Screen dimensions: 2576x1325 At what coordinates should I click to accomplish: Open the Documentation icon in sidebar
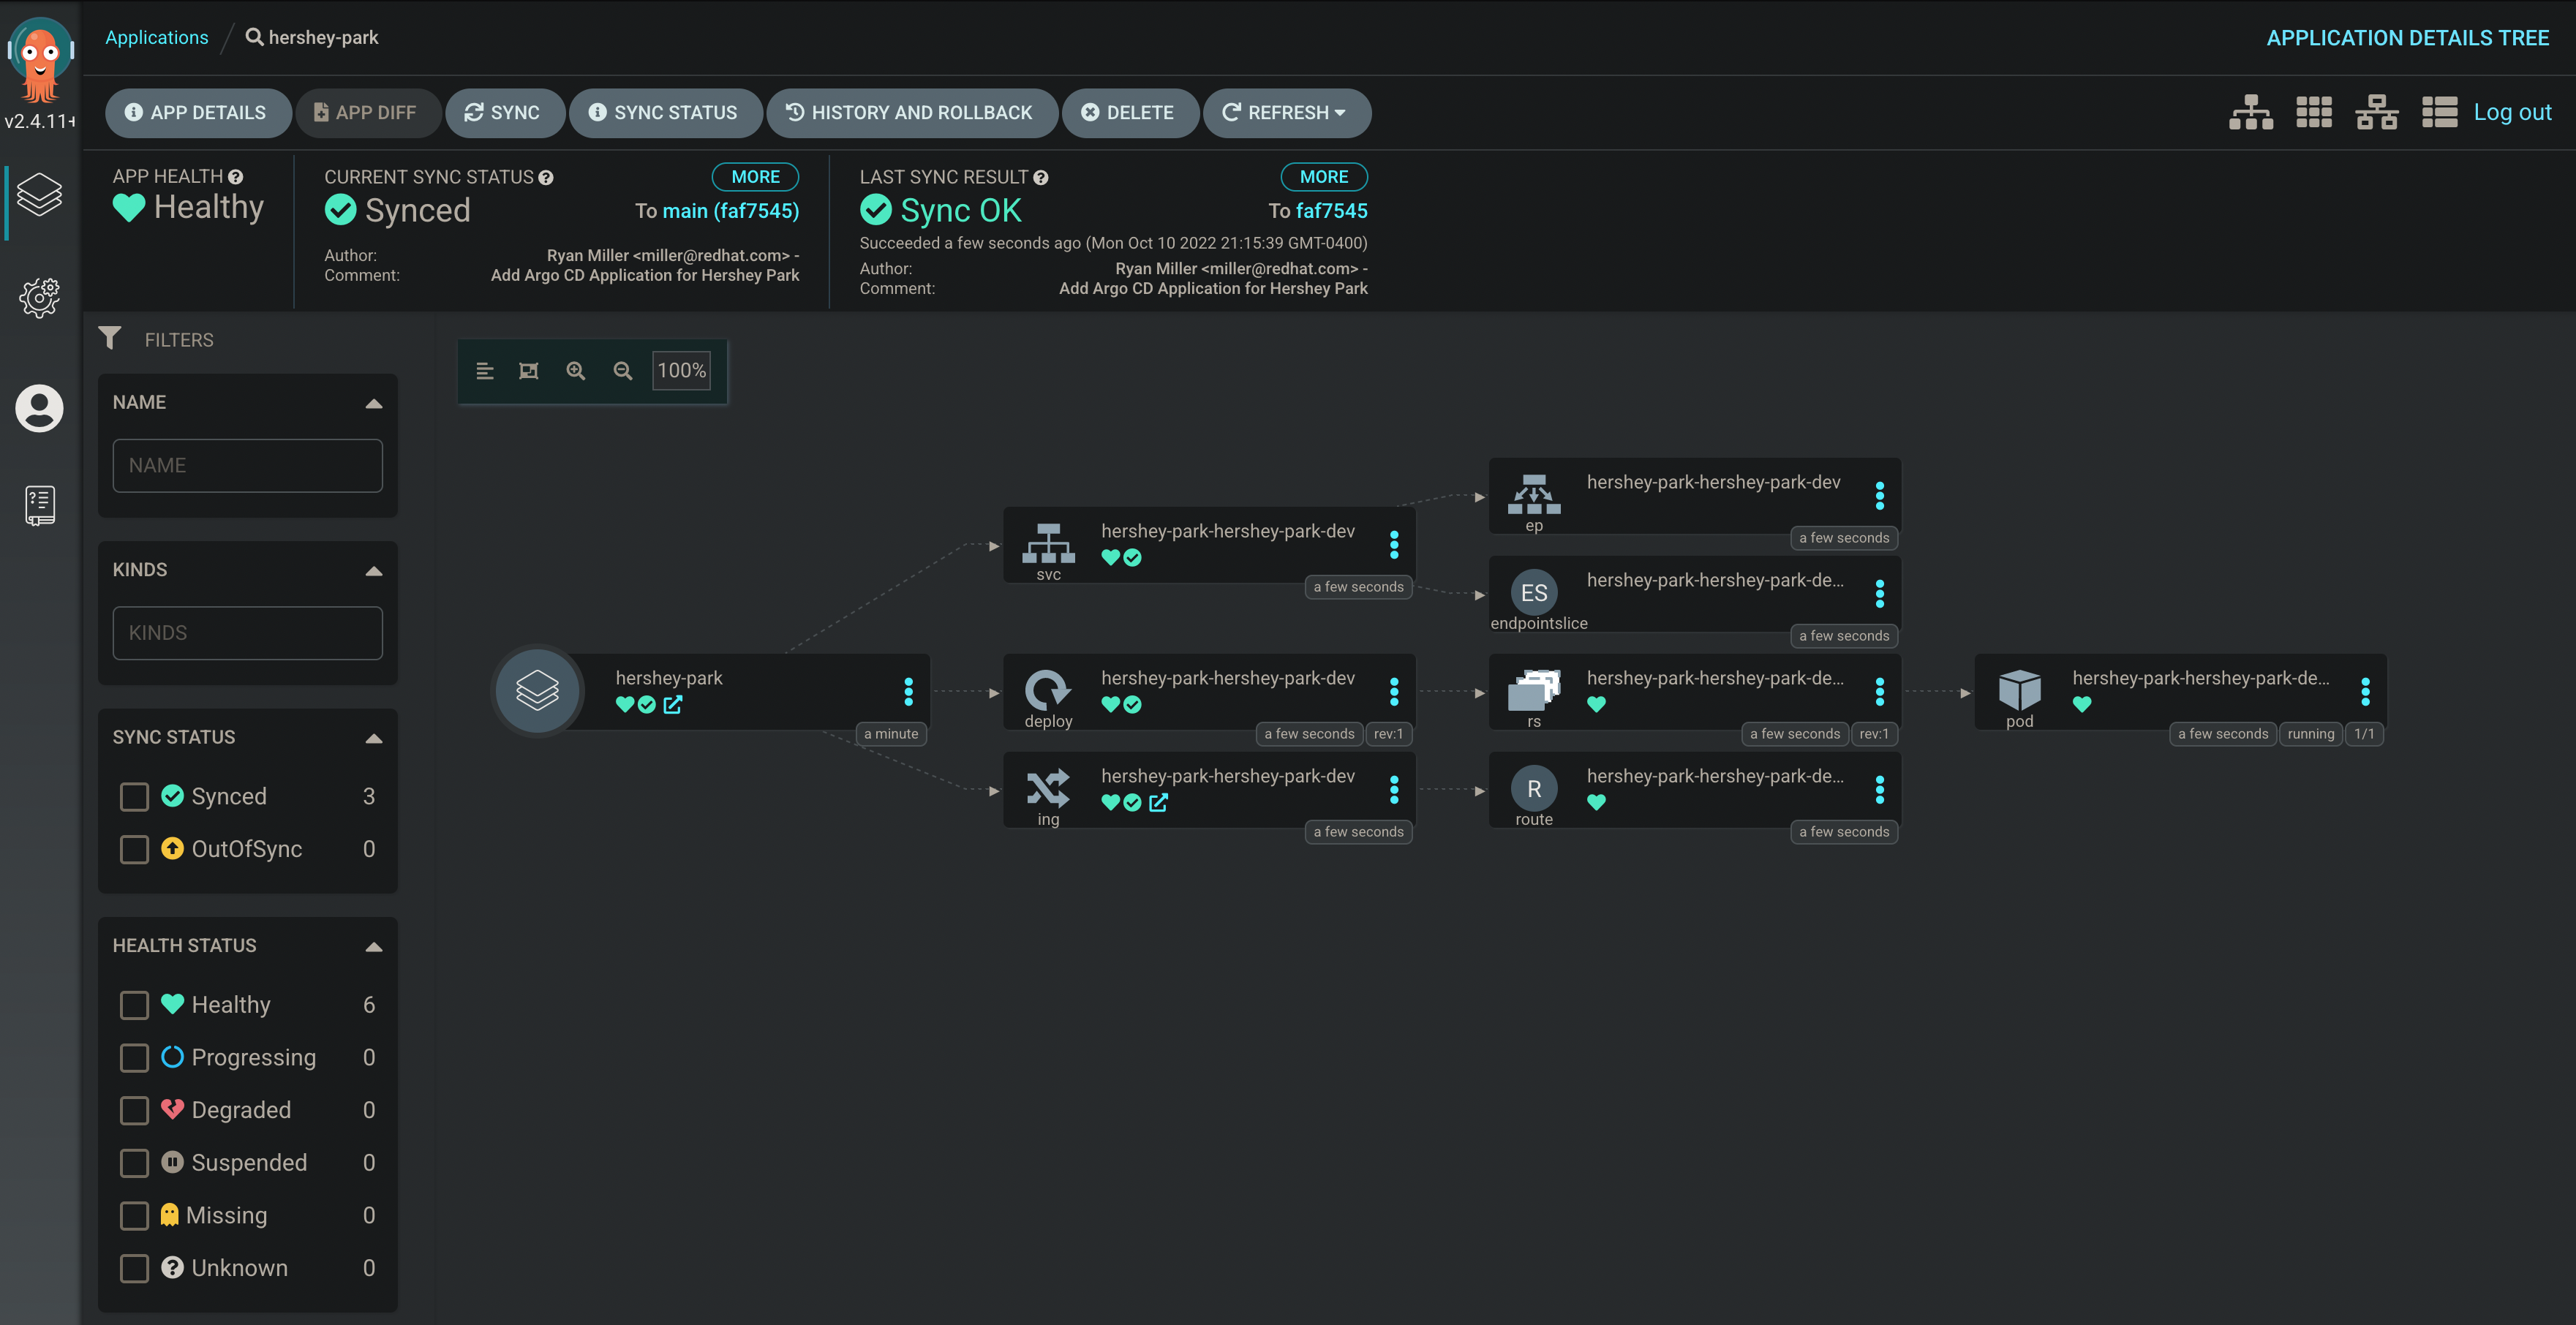[x=40, y=505]
